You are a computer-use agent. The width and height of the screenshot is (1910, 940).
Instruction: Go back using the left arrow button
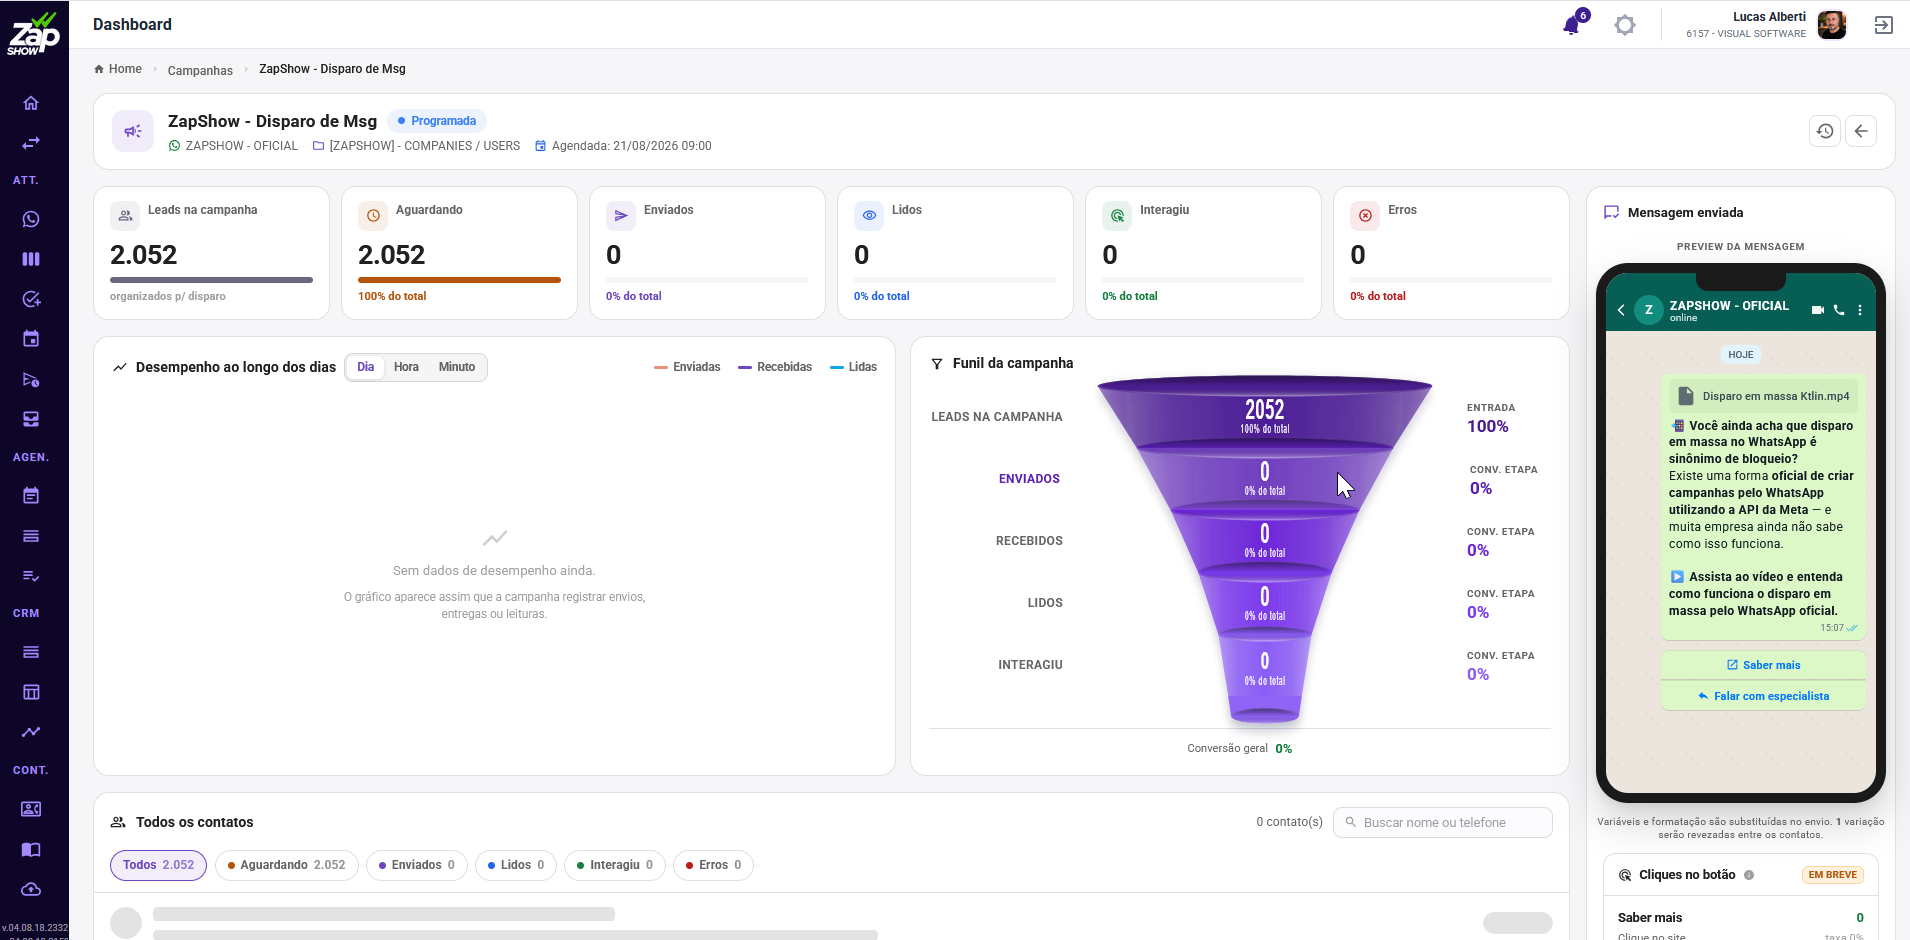[x=1861, y=131]
